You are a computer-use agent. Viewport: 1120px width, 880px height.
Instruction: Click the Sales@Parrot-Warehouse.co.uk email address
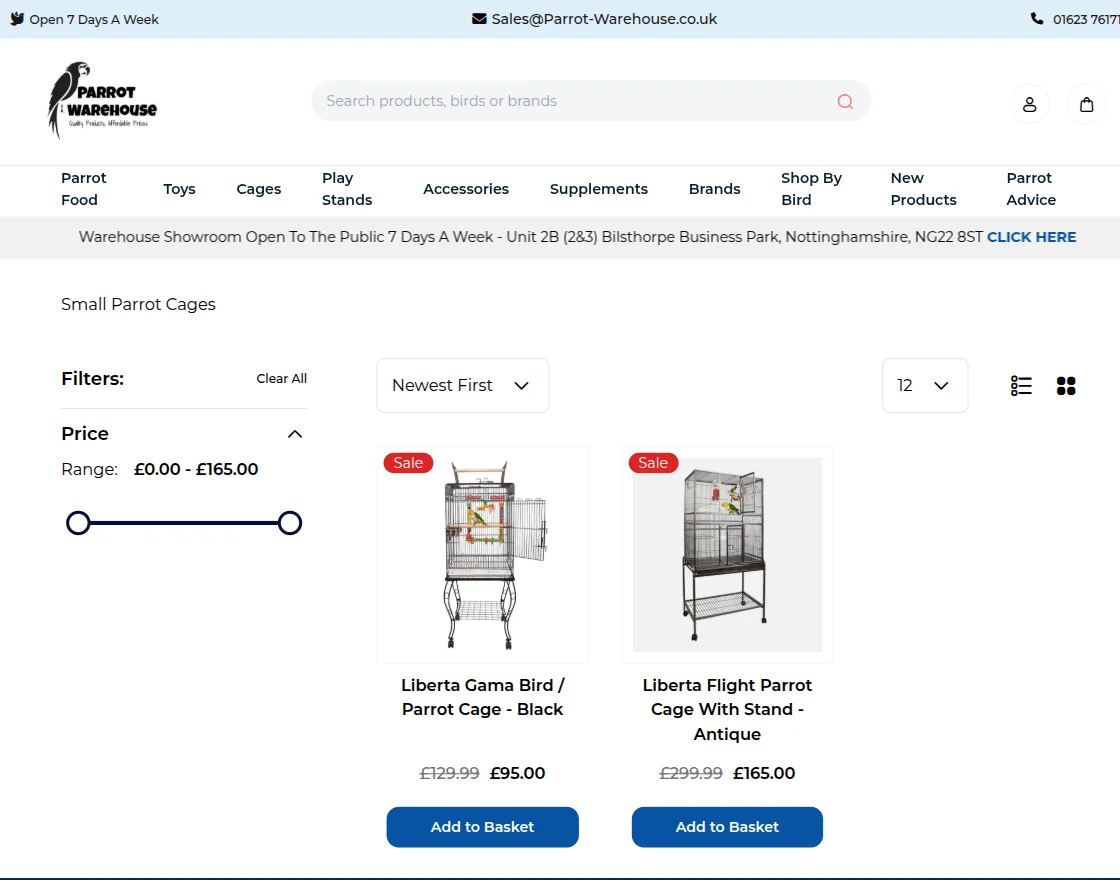click(604, 19)
